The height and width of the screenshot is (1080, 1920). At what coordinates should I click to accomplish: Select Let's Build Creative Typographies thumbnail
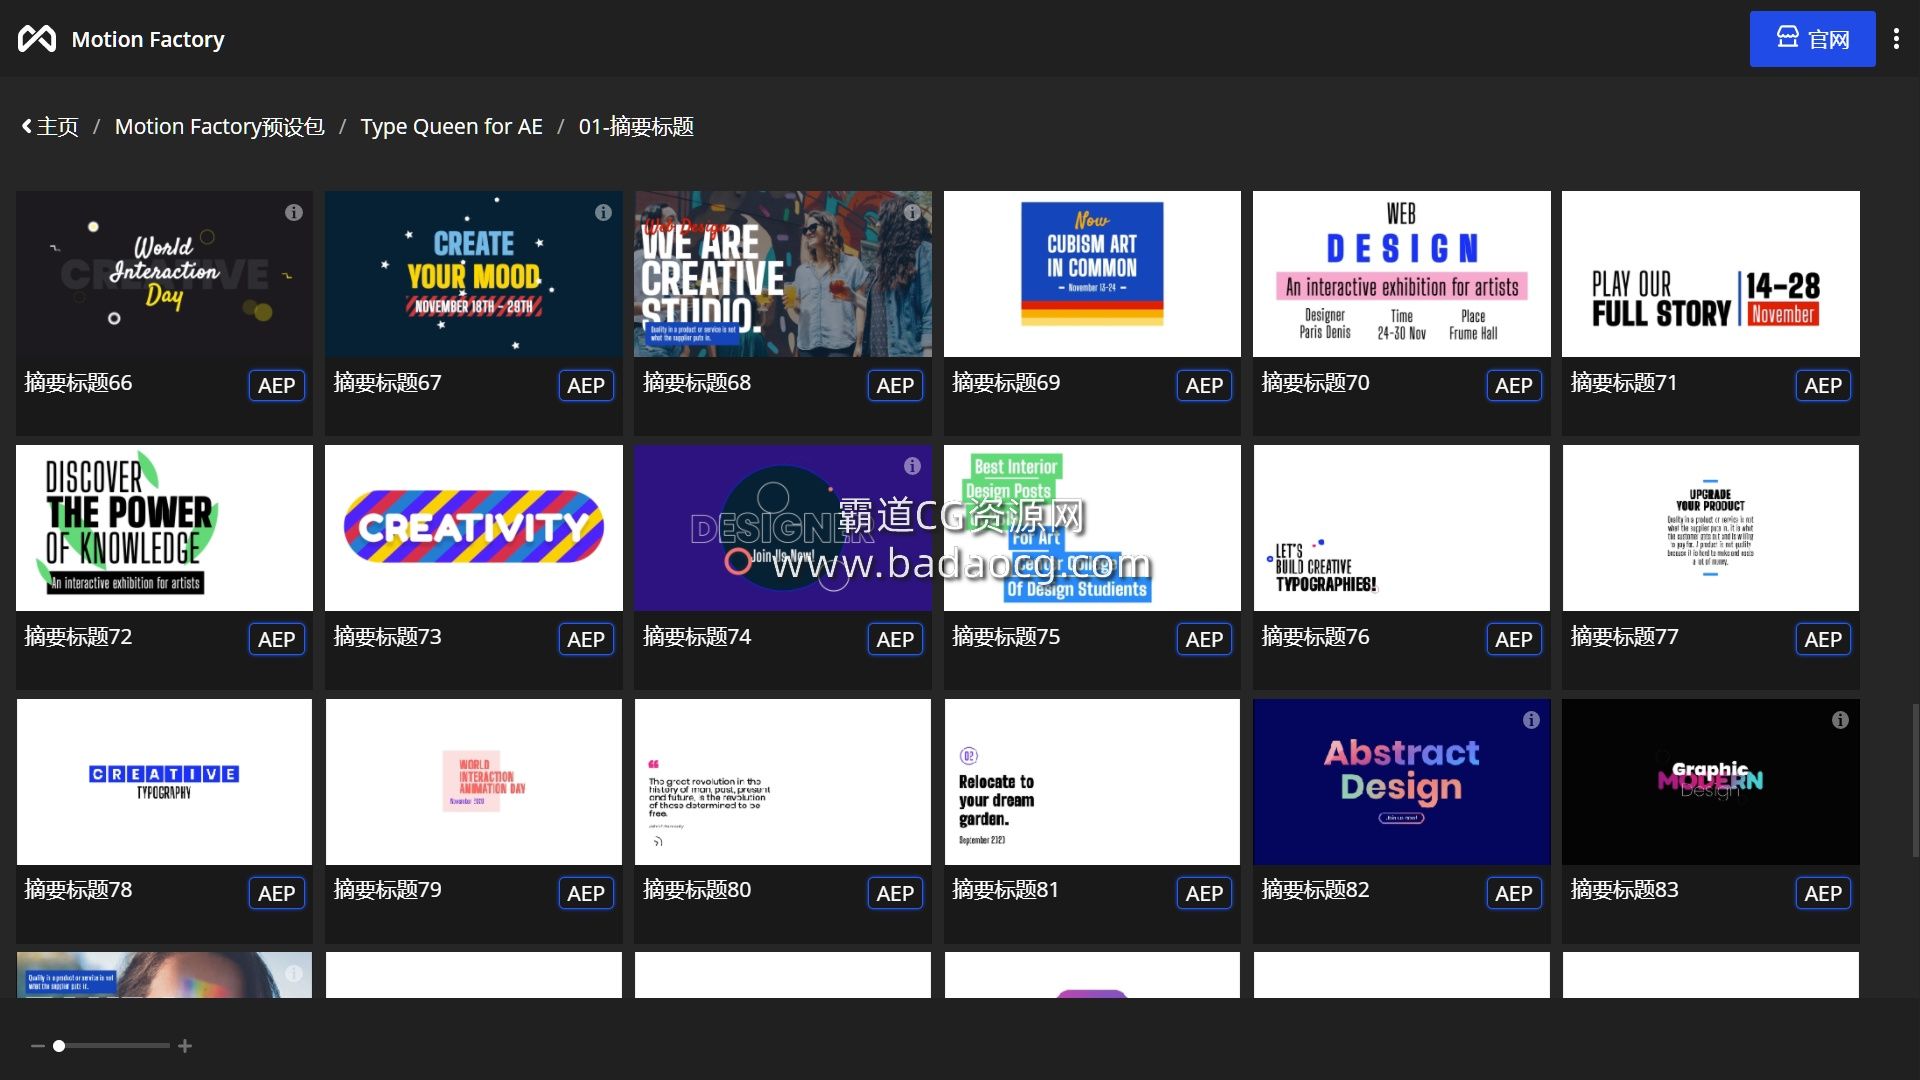click(x=1401, y=528)
